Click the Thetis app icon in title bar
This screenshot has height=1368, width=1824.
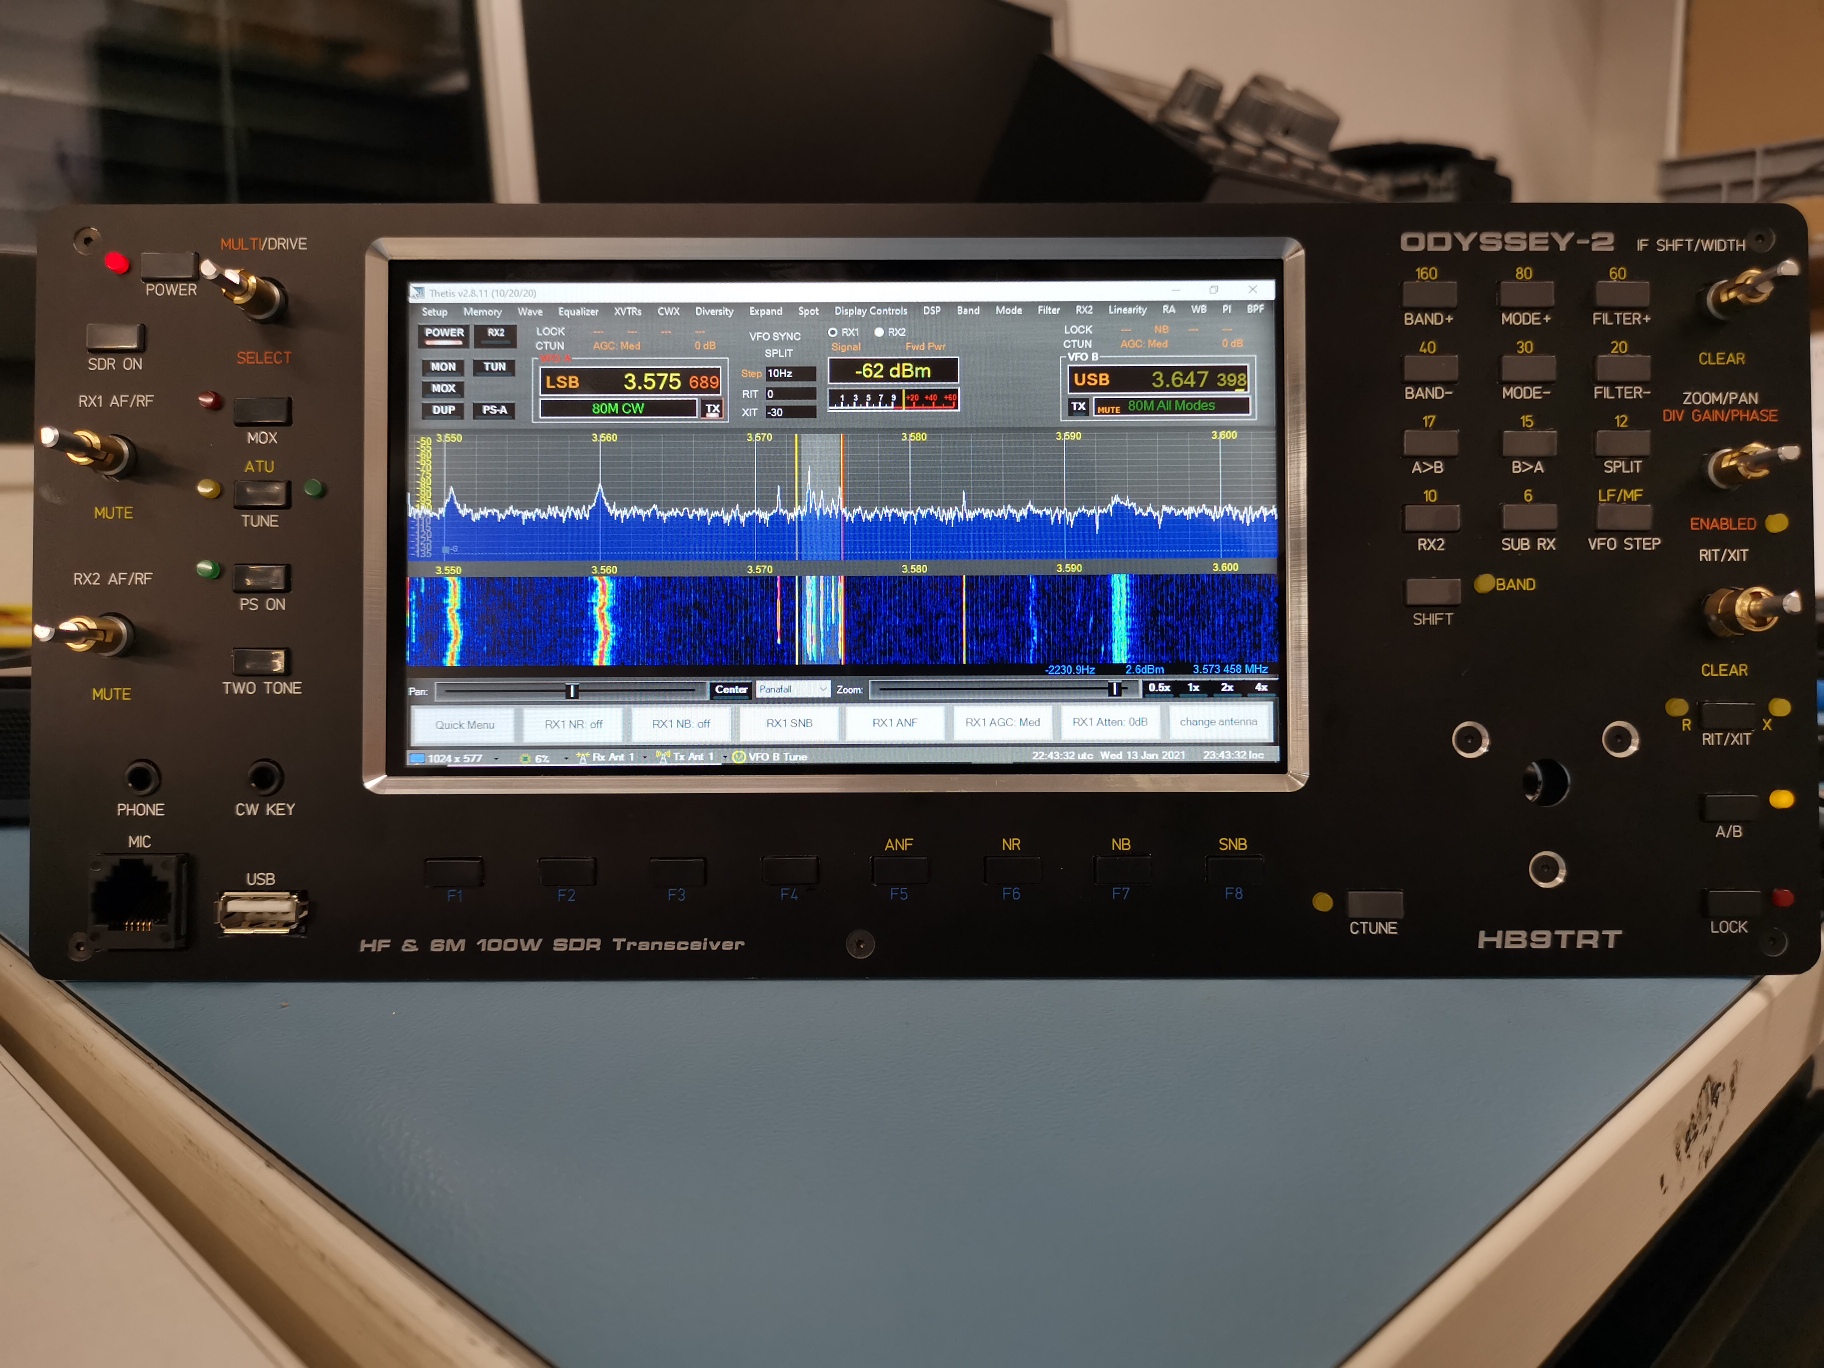pos(418,293)
